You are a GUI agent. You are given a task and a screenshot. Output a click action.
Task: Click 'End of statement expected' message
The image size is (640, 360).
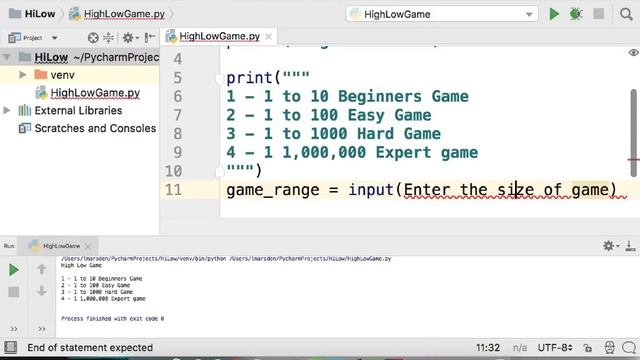point(90,348)
